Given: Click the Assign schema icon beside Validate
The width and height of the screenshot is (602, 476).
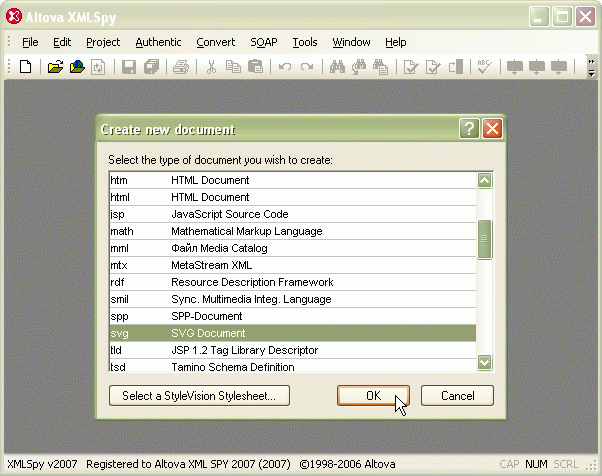Looking at the screenshot, I should pyautogui.click(x=455, y=67).
